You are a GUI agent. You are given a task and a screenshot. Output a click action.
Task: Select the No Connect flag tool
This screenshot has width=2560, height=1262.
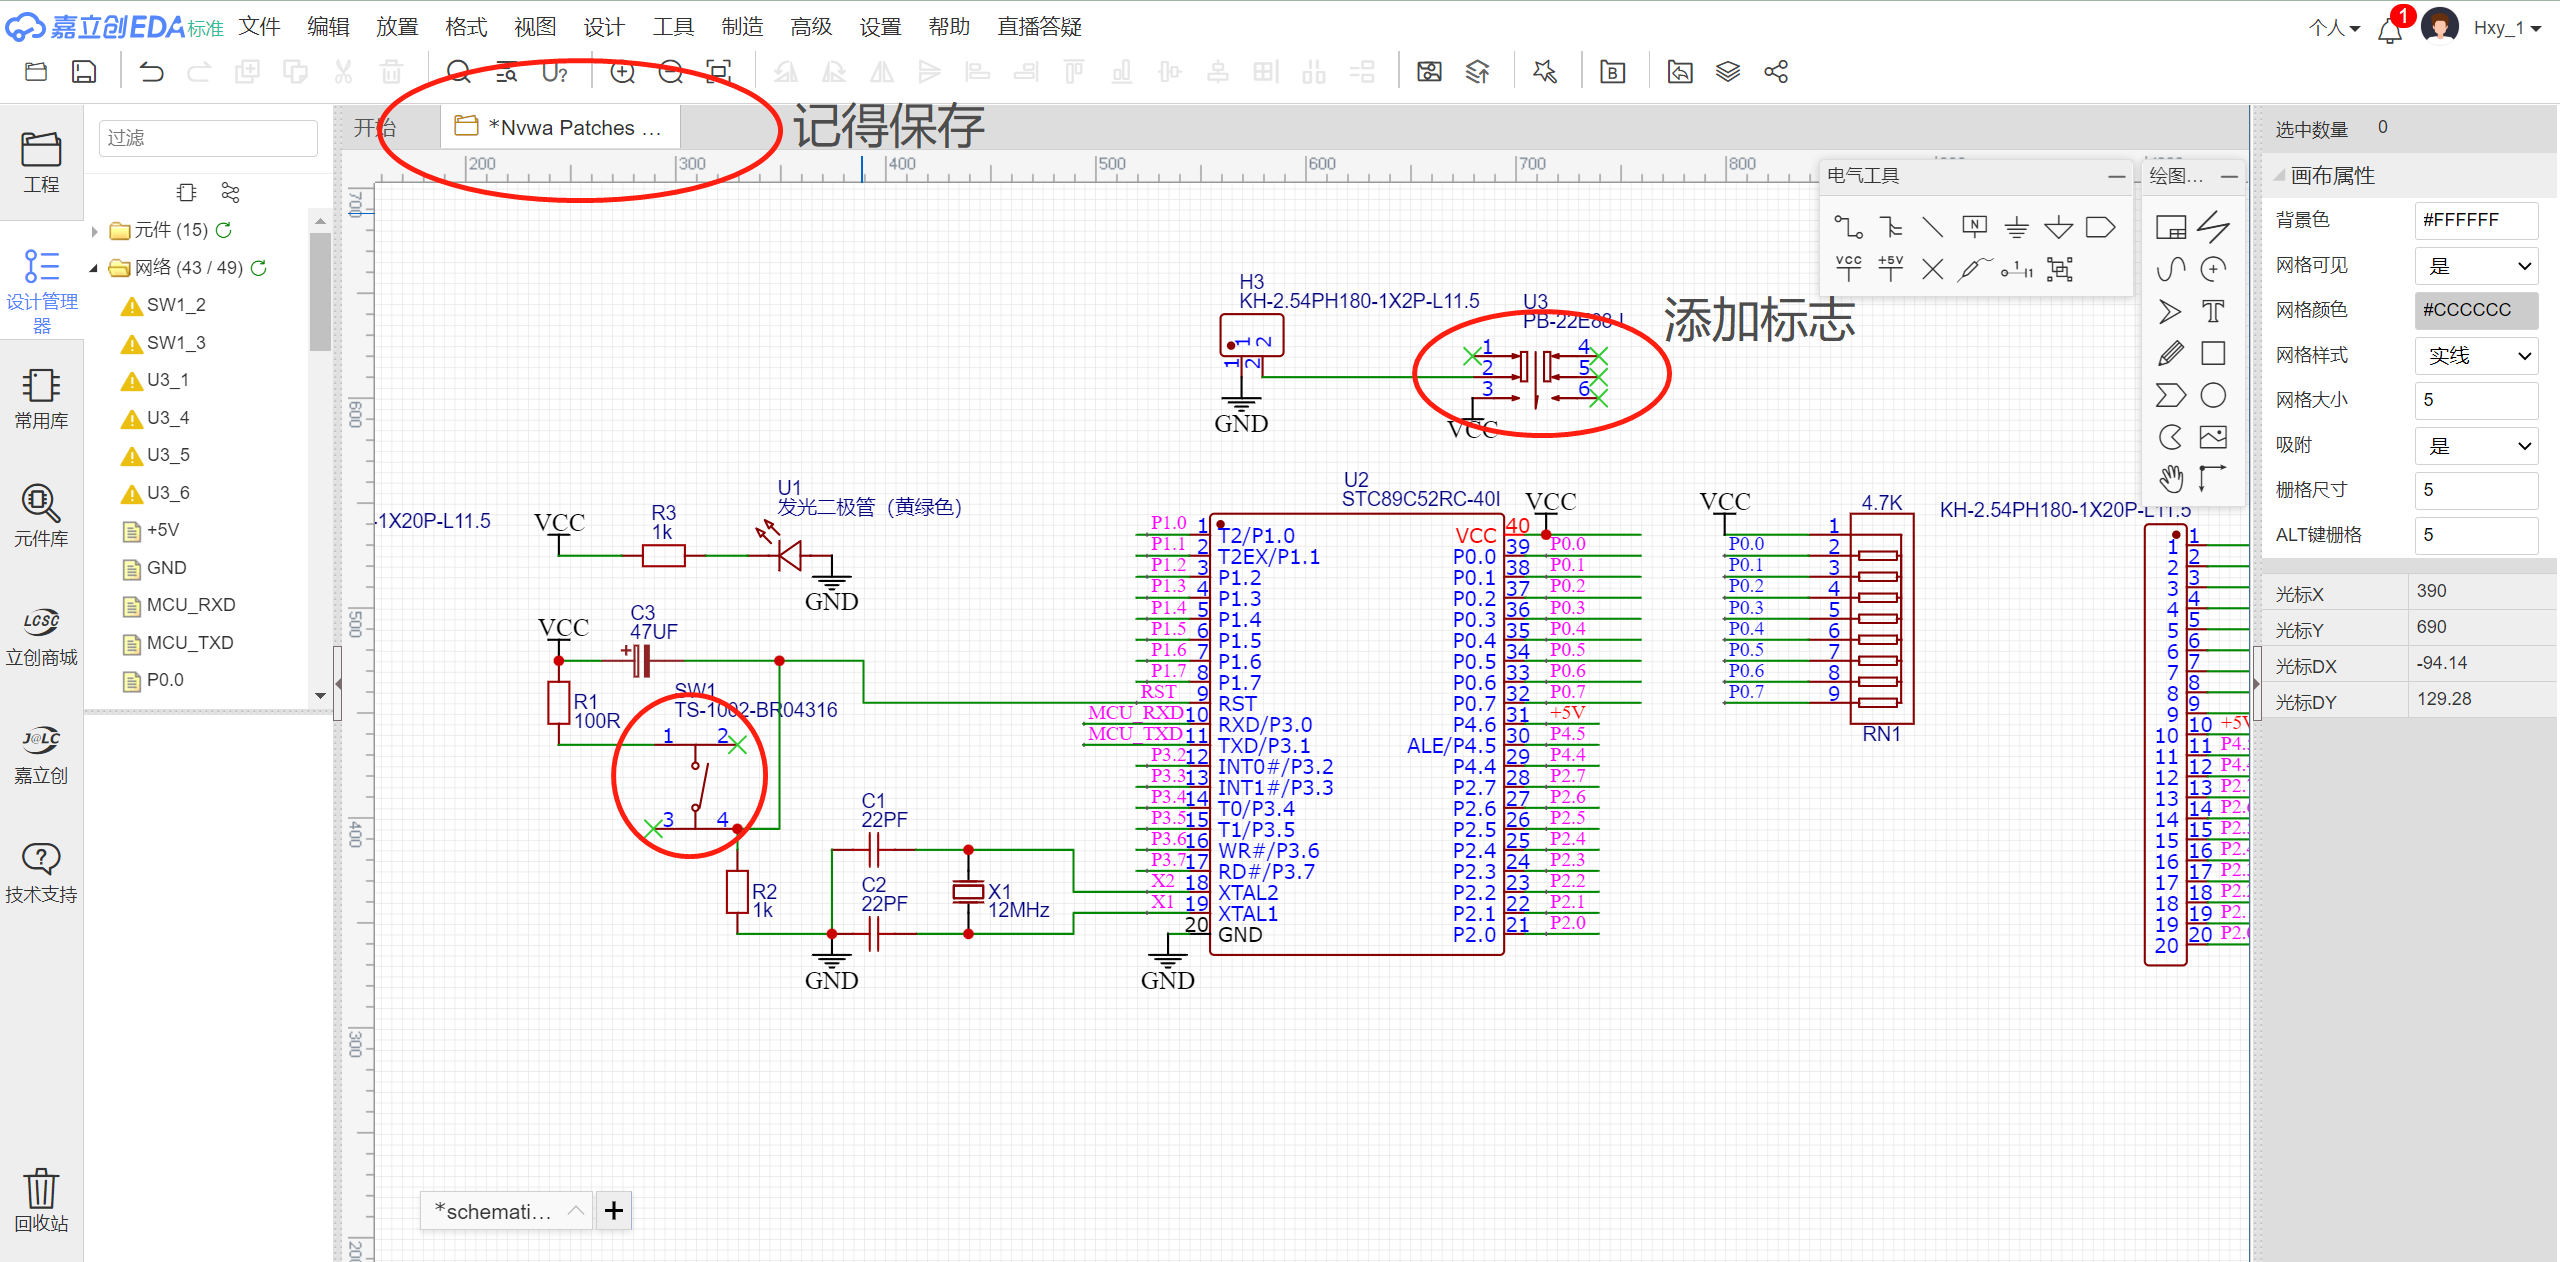[1932, 268]
